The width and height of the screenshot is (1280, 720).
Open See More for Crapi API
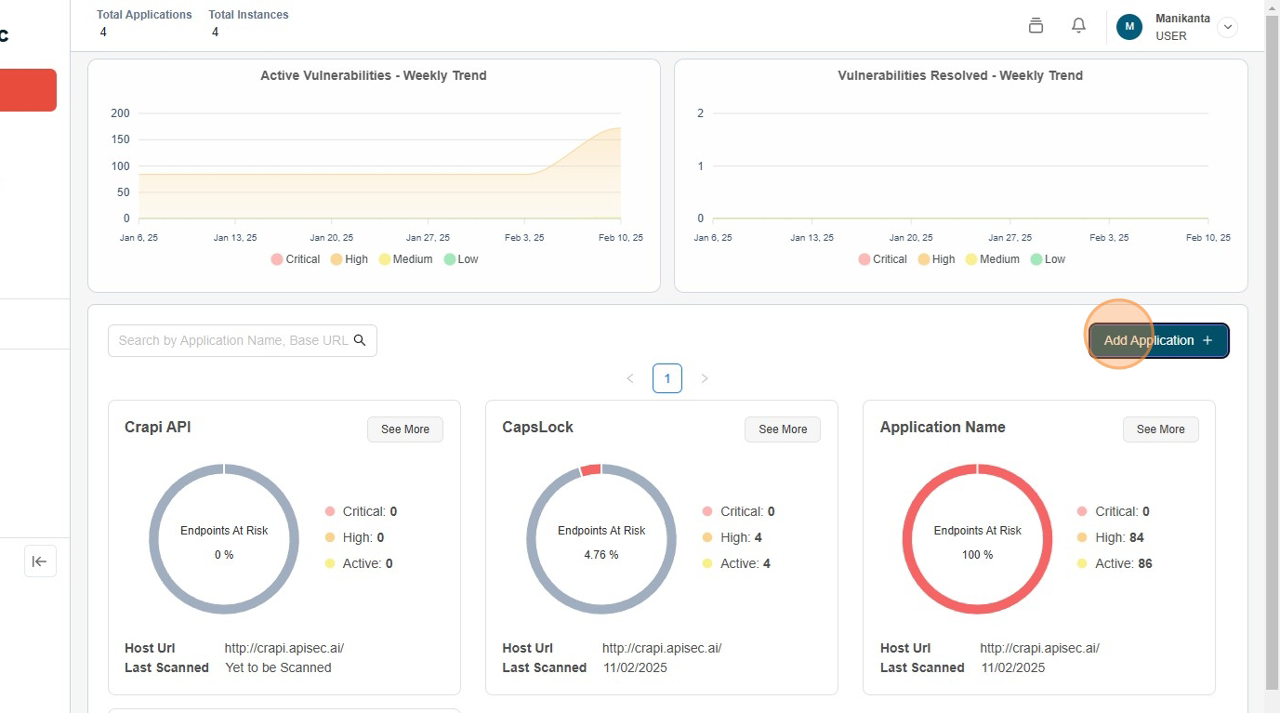coord(405,429)
